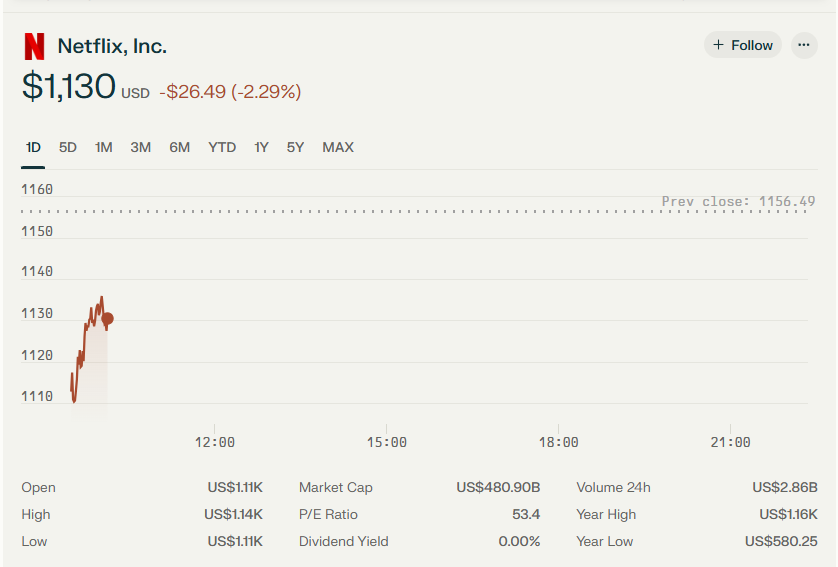Screen dimensions: 838x567
Task: Click the Market Cap value US$480.90B
Action: (x=498, y=487)
